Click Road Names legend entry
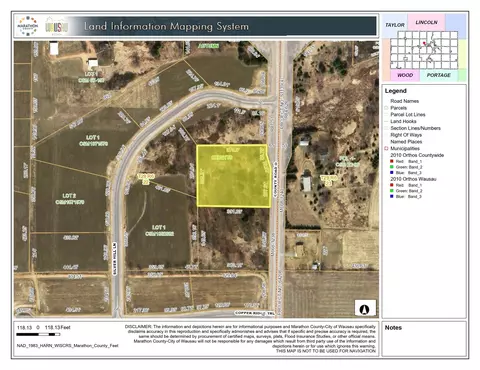Viewport: 480px width, 370px height. click(405, 101)
